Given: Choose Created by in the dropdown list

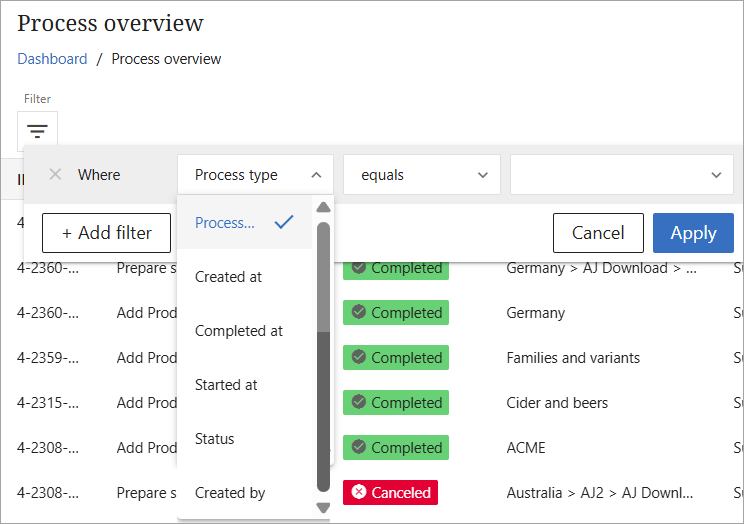Looking at the screenshot, I should 229,493.
